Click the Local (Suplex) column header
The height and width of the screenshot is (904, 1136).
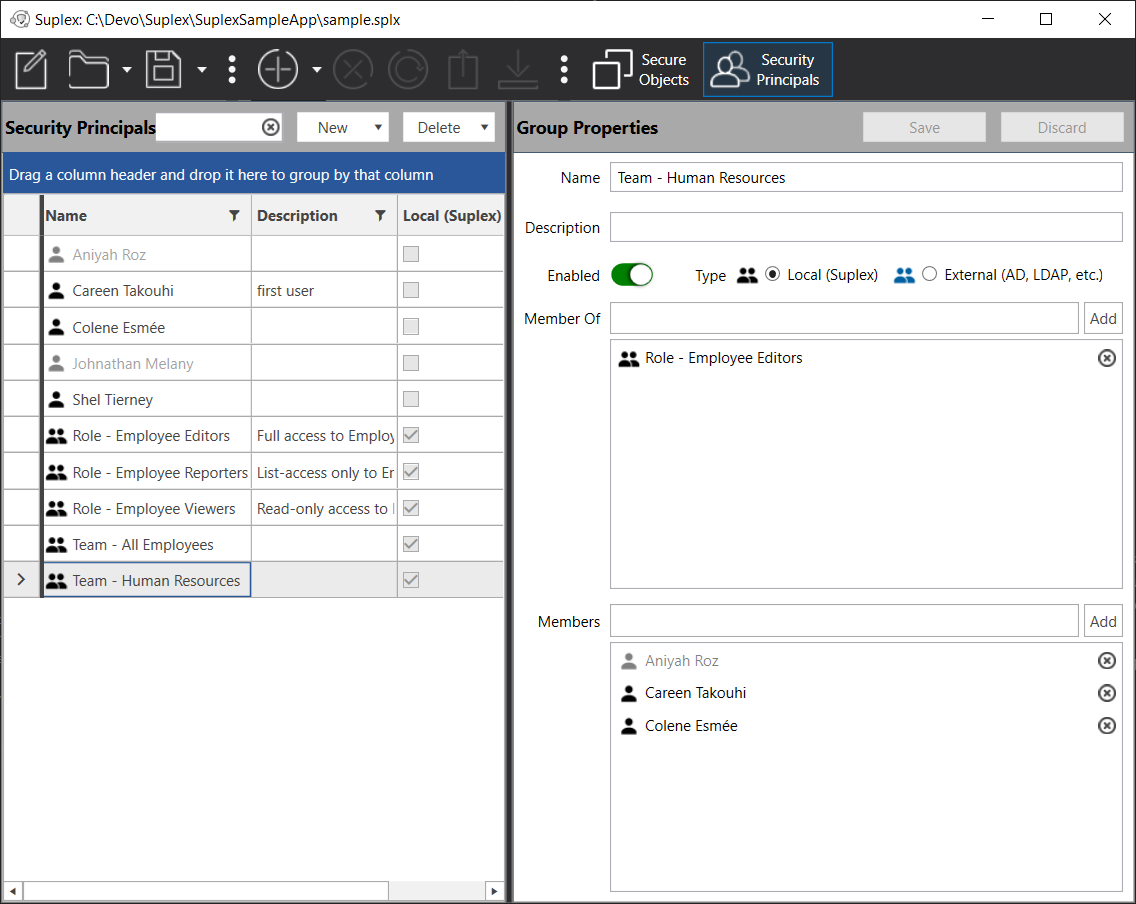[x=451, y=216]
